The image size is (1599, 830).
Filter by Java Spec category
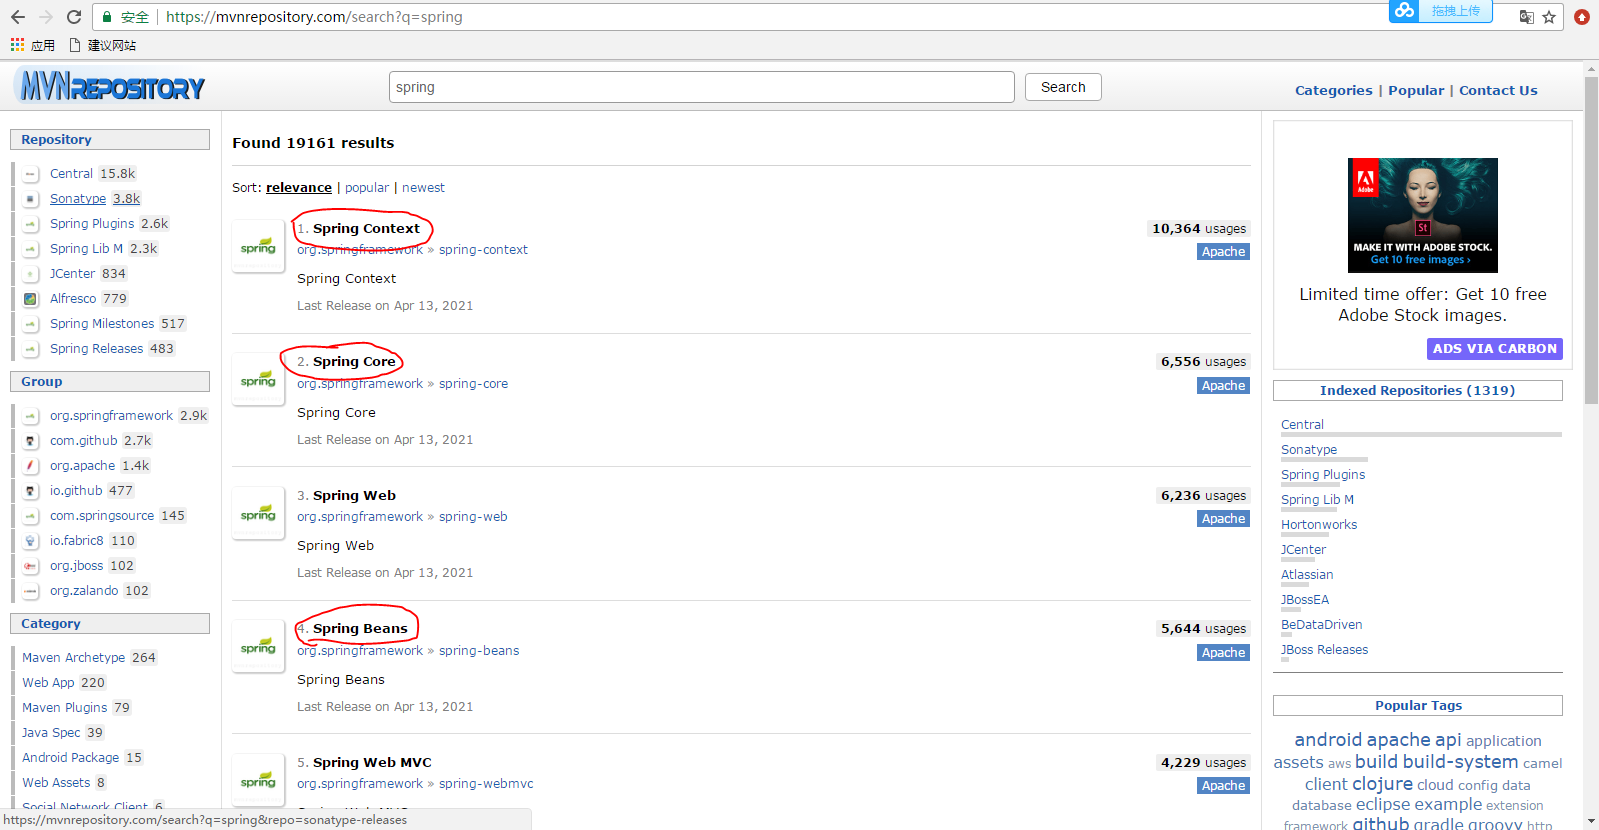(x=51, y=733)
